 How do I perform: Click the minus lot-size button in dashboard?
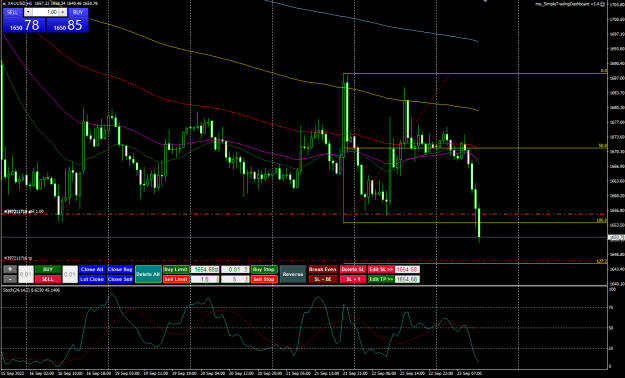pos(10,279)
